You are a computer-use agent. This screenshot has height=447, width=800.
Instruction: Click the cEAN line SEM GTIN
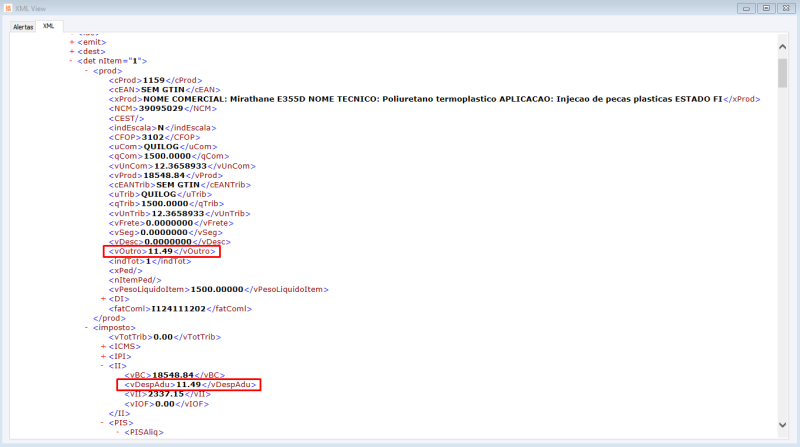(164, 90)
